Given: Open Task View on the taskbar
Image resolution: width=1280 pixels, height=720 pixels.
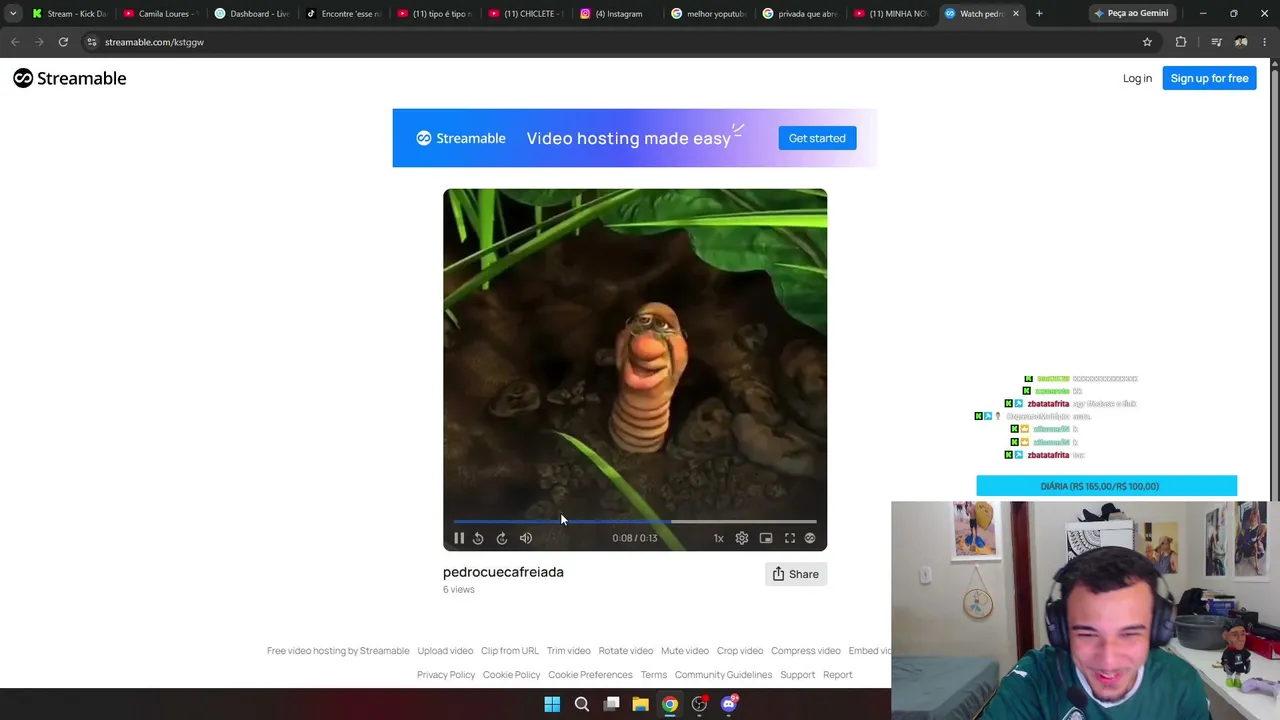Looking at the screenshot, I should 612,704.
